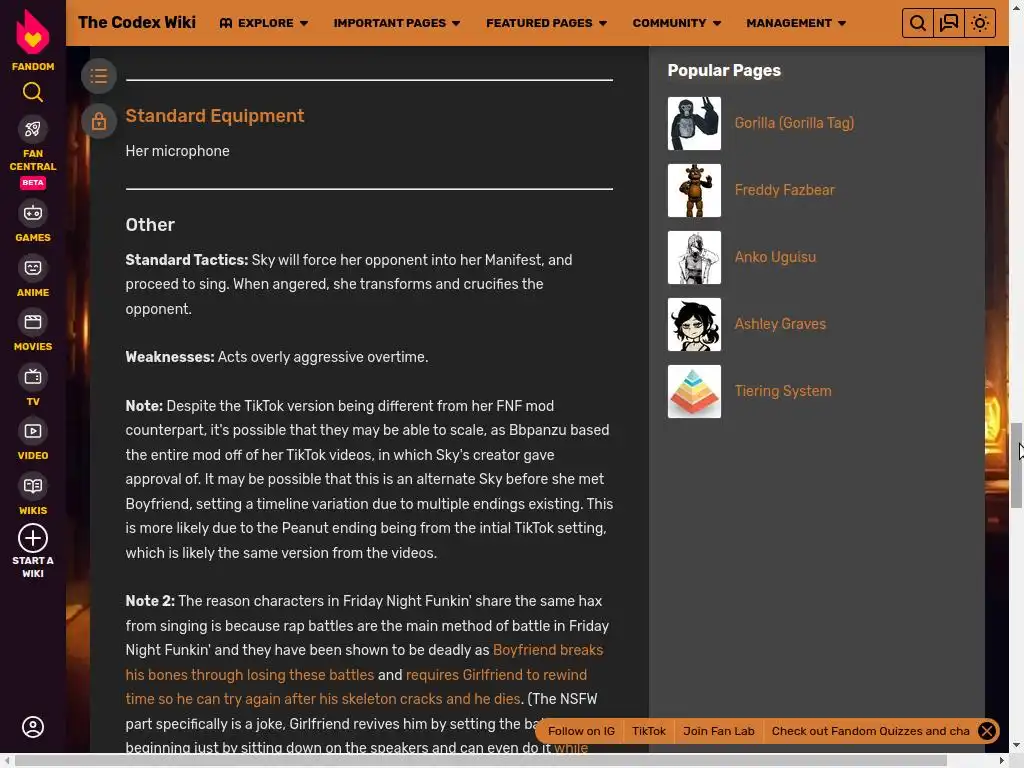1024x768 pixels.
Task: Click the page lock icon
Action: click(x=99, y=121)
